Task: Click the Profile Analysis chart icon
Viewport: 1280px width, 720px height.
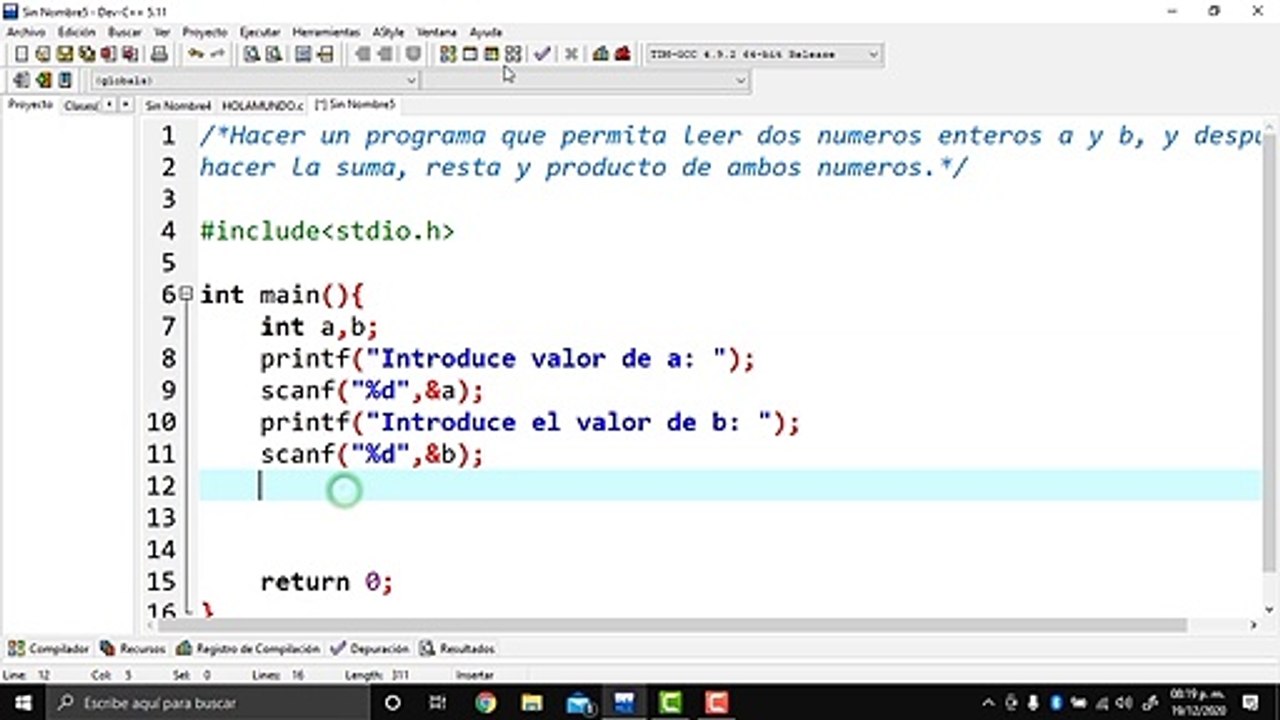Action: tap(600, 54)
